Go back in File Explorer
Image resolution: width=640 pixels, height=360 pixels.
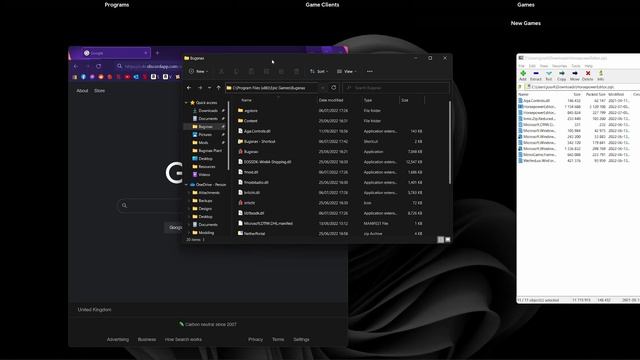pyautogui.click(x=189, y=88)
